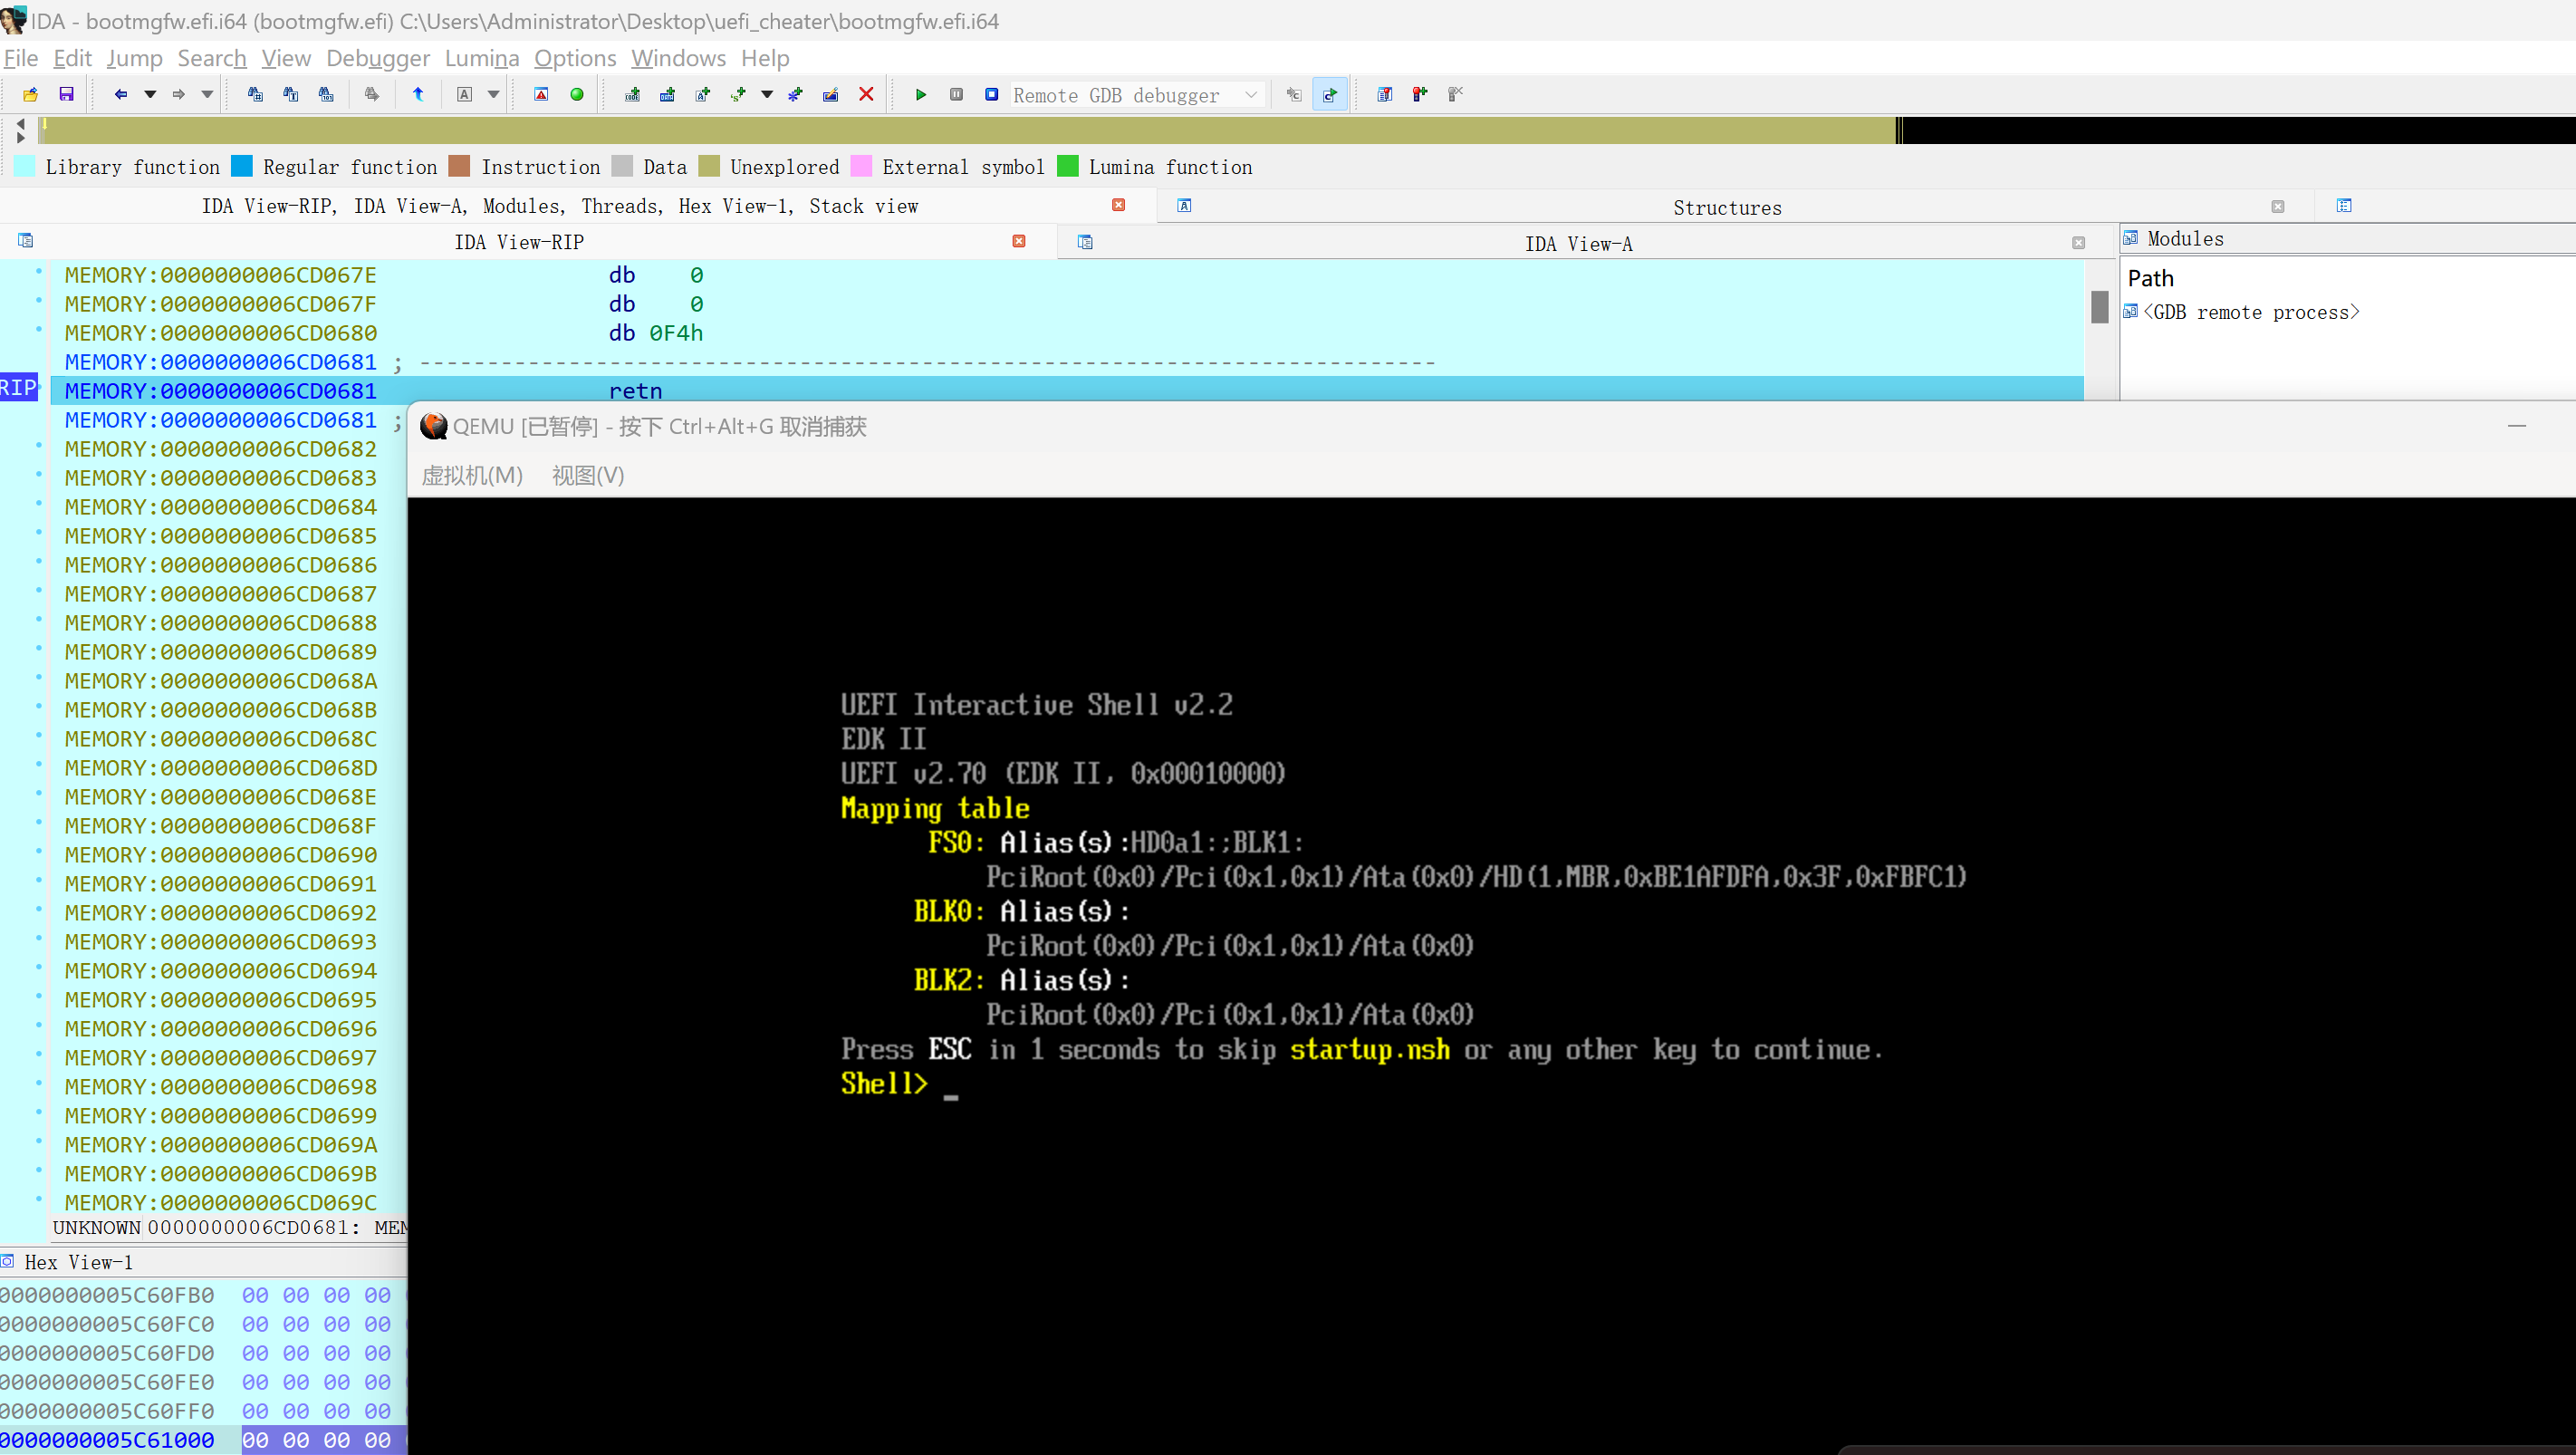The image size is (2576, 1455).
Task: Click the 'CODE' convert-to-code icon
Action: [x=632, y=94]
